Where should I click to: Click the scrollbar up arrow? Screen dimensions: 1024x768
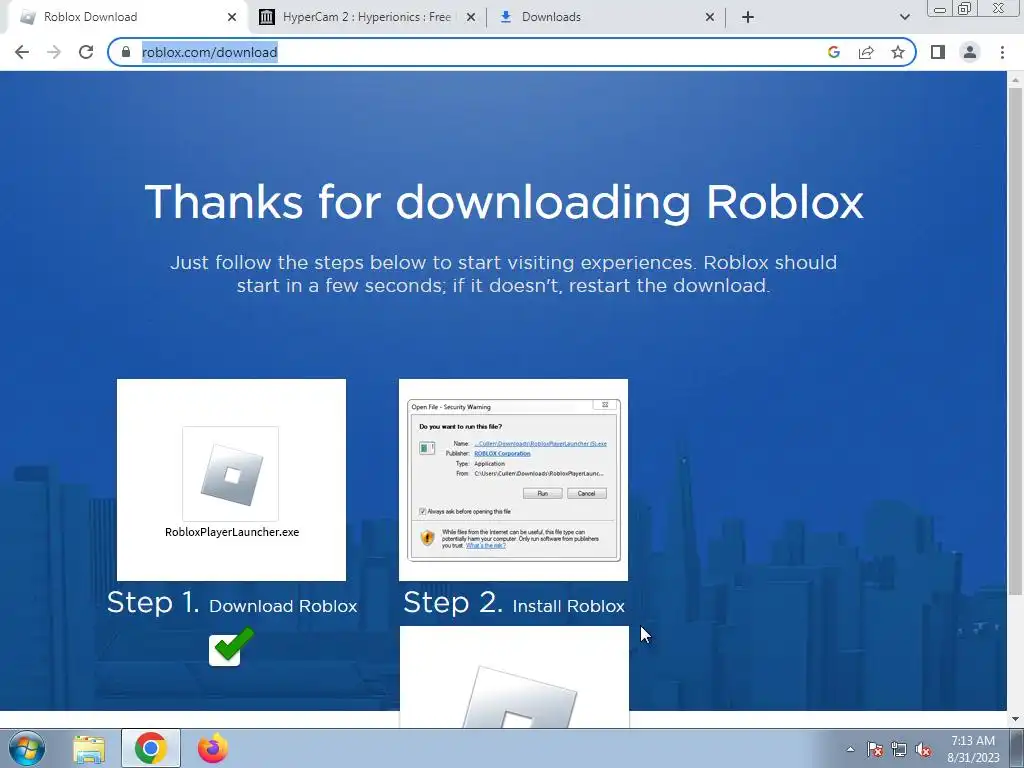[x=1015, y=80]
